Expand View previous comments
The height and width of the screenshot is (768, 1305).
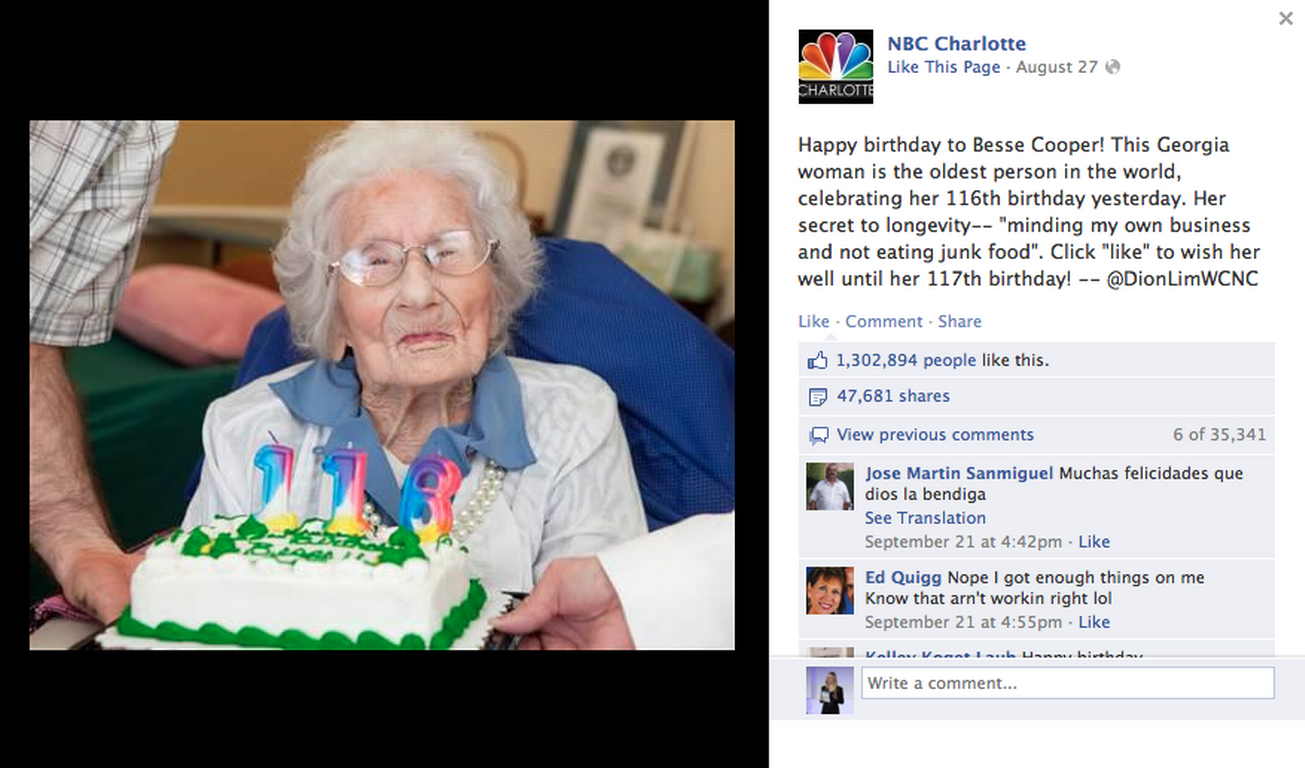coord(935,435)
